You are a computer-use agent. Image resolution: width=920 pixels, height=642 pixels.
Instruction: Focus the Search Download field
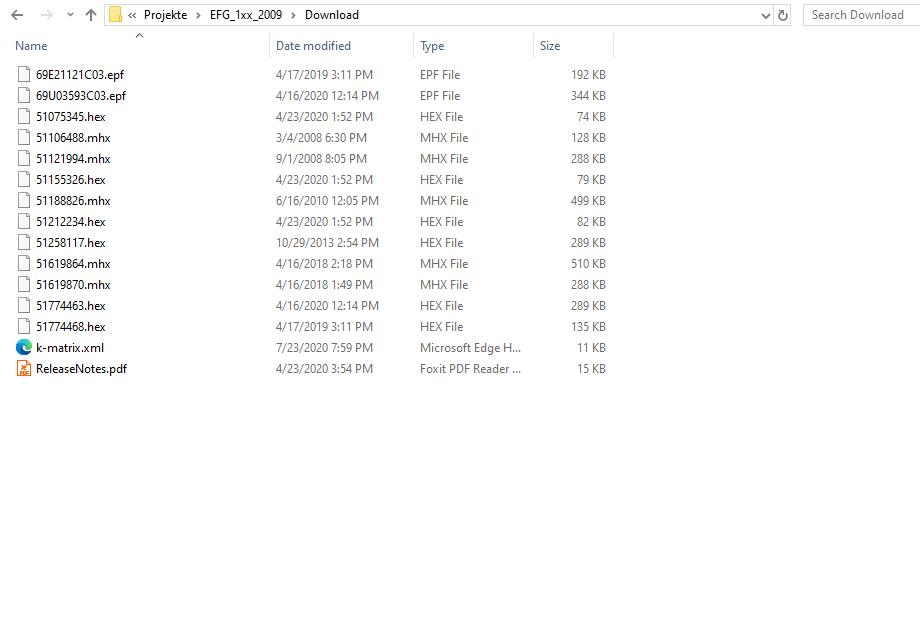861,15
